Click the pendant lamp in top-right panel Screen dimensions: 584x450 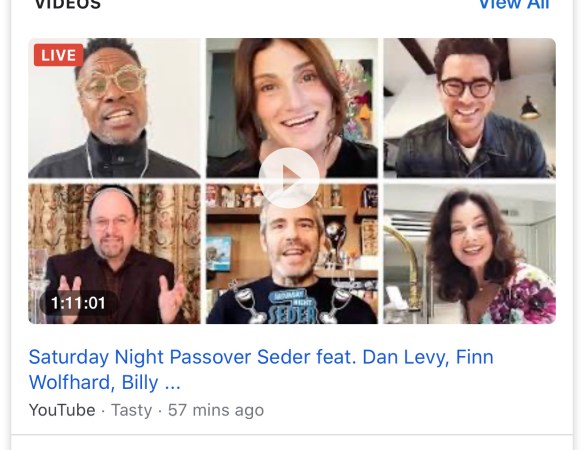[x=530, y=108]
